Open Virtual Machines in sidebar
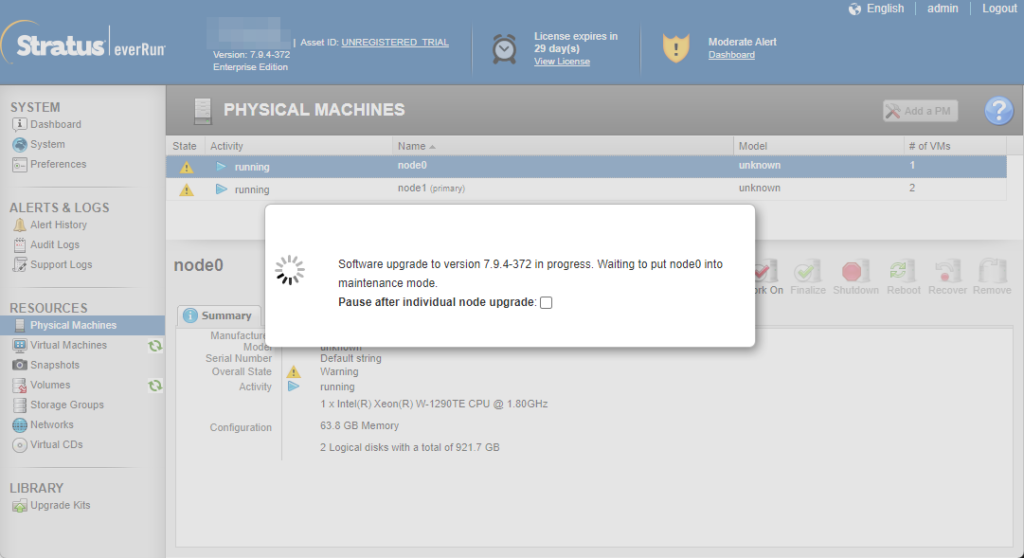This screenshot has height=558, width=1024. [69, 345]
